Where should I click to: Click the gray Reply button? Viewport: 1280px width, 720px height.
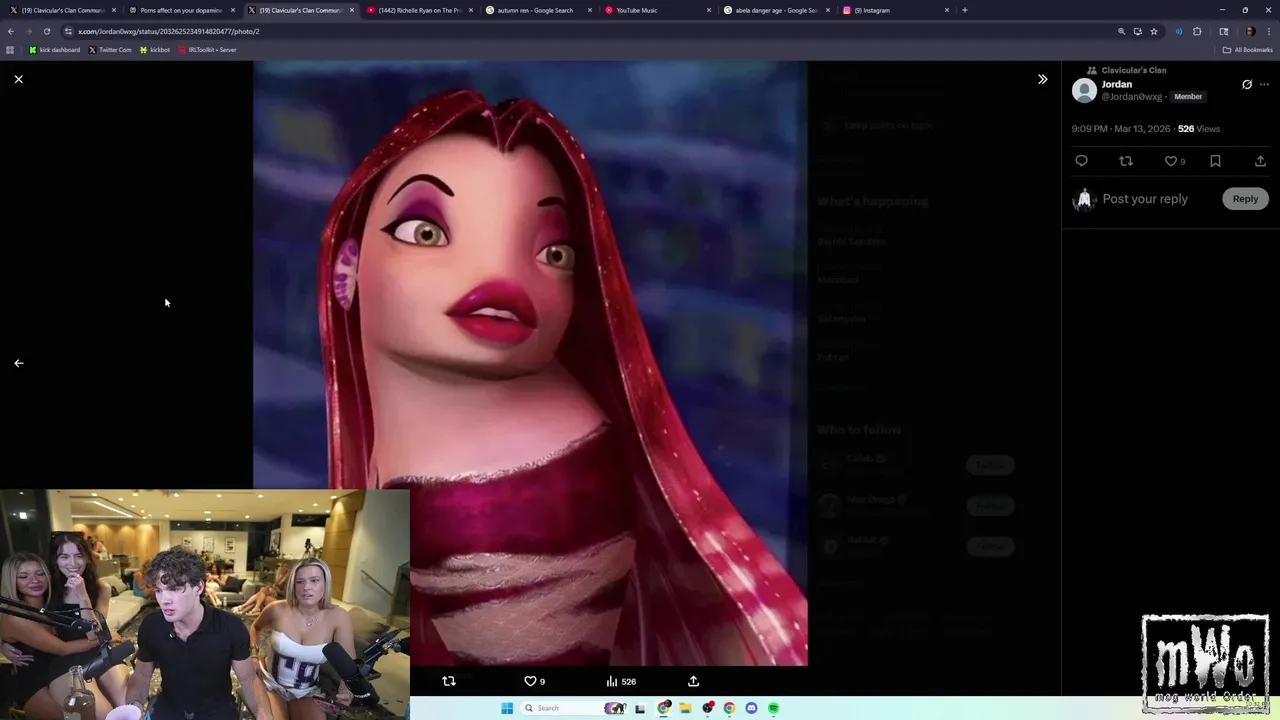1245,199
